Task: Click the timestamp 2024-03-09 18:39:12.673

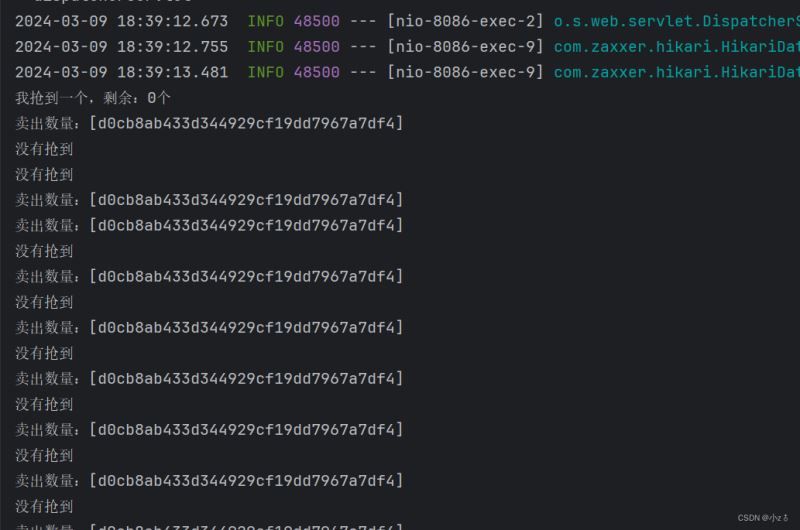Action: click(121, 21)
